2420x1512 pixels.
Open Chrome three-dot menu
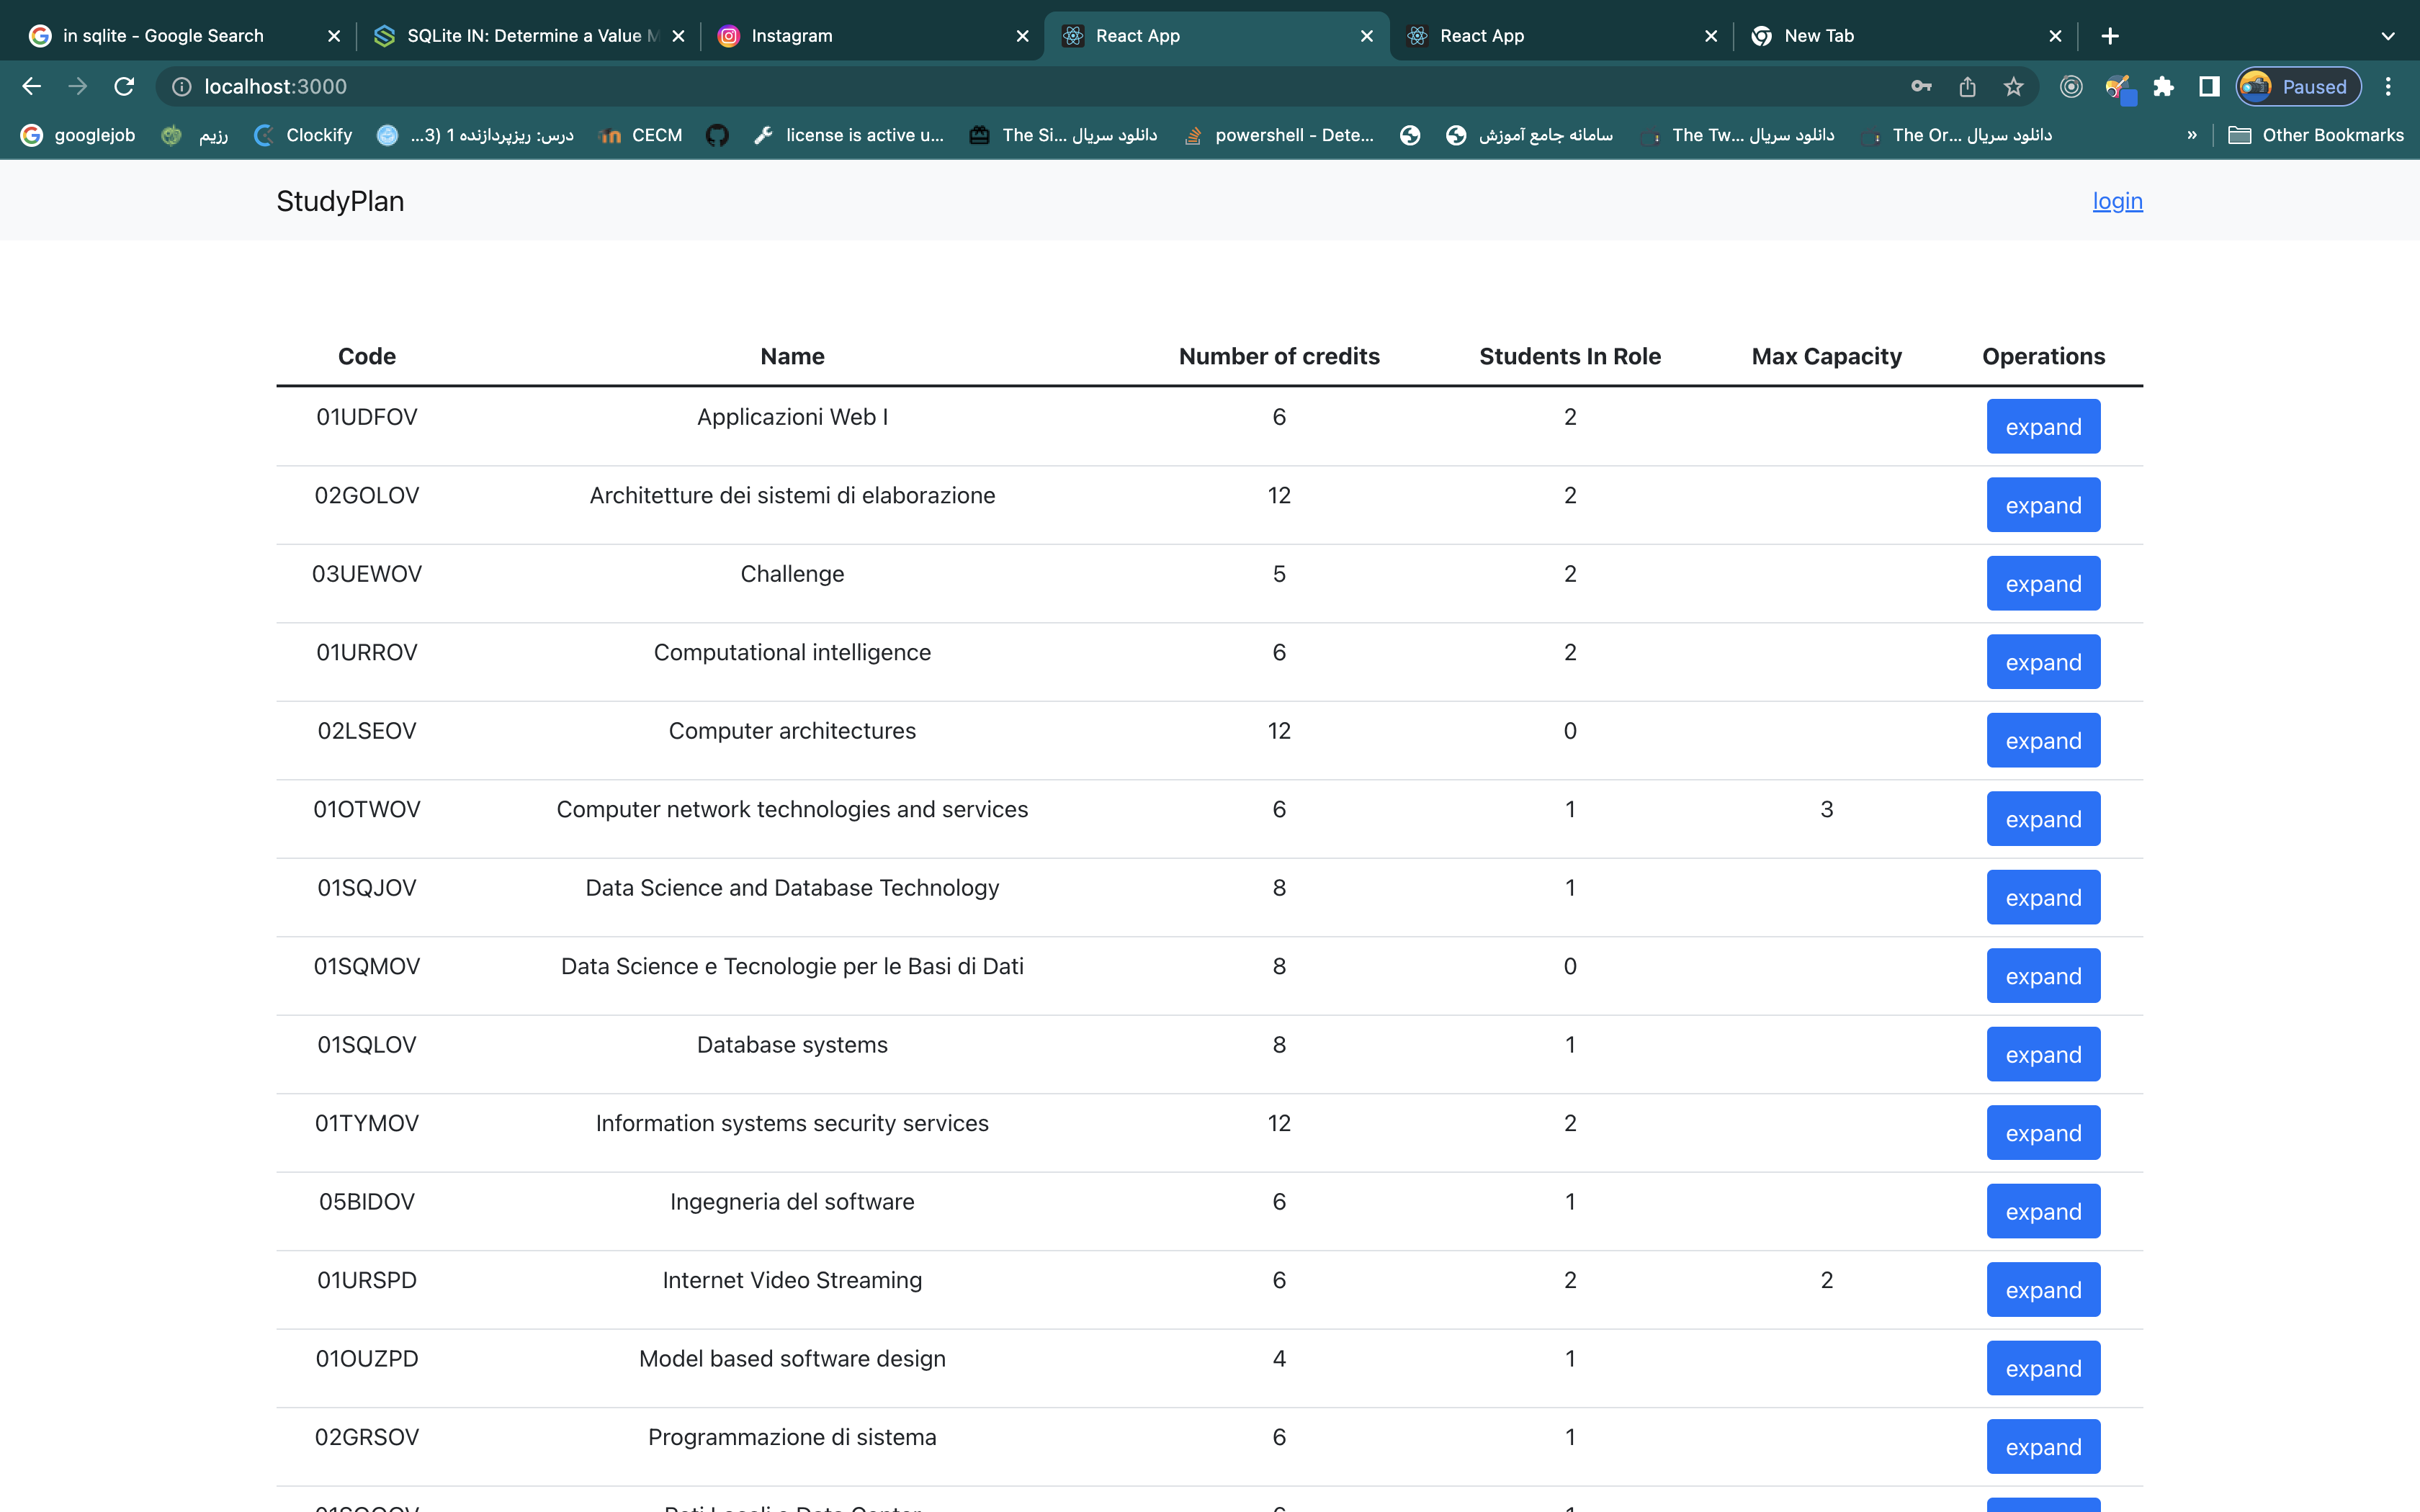coord(2388,87)
